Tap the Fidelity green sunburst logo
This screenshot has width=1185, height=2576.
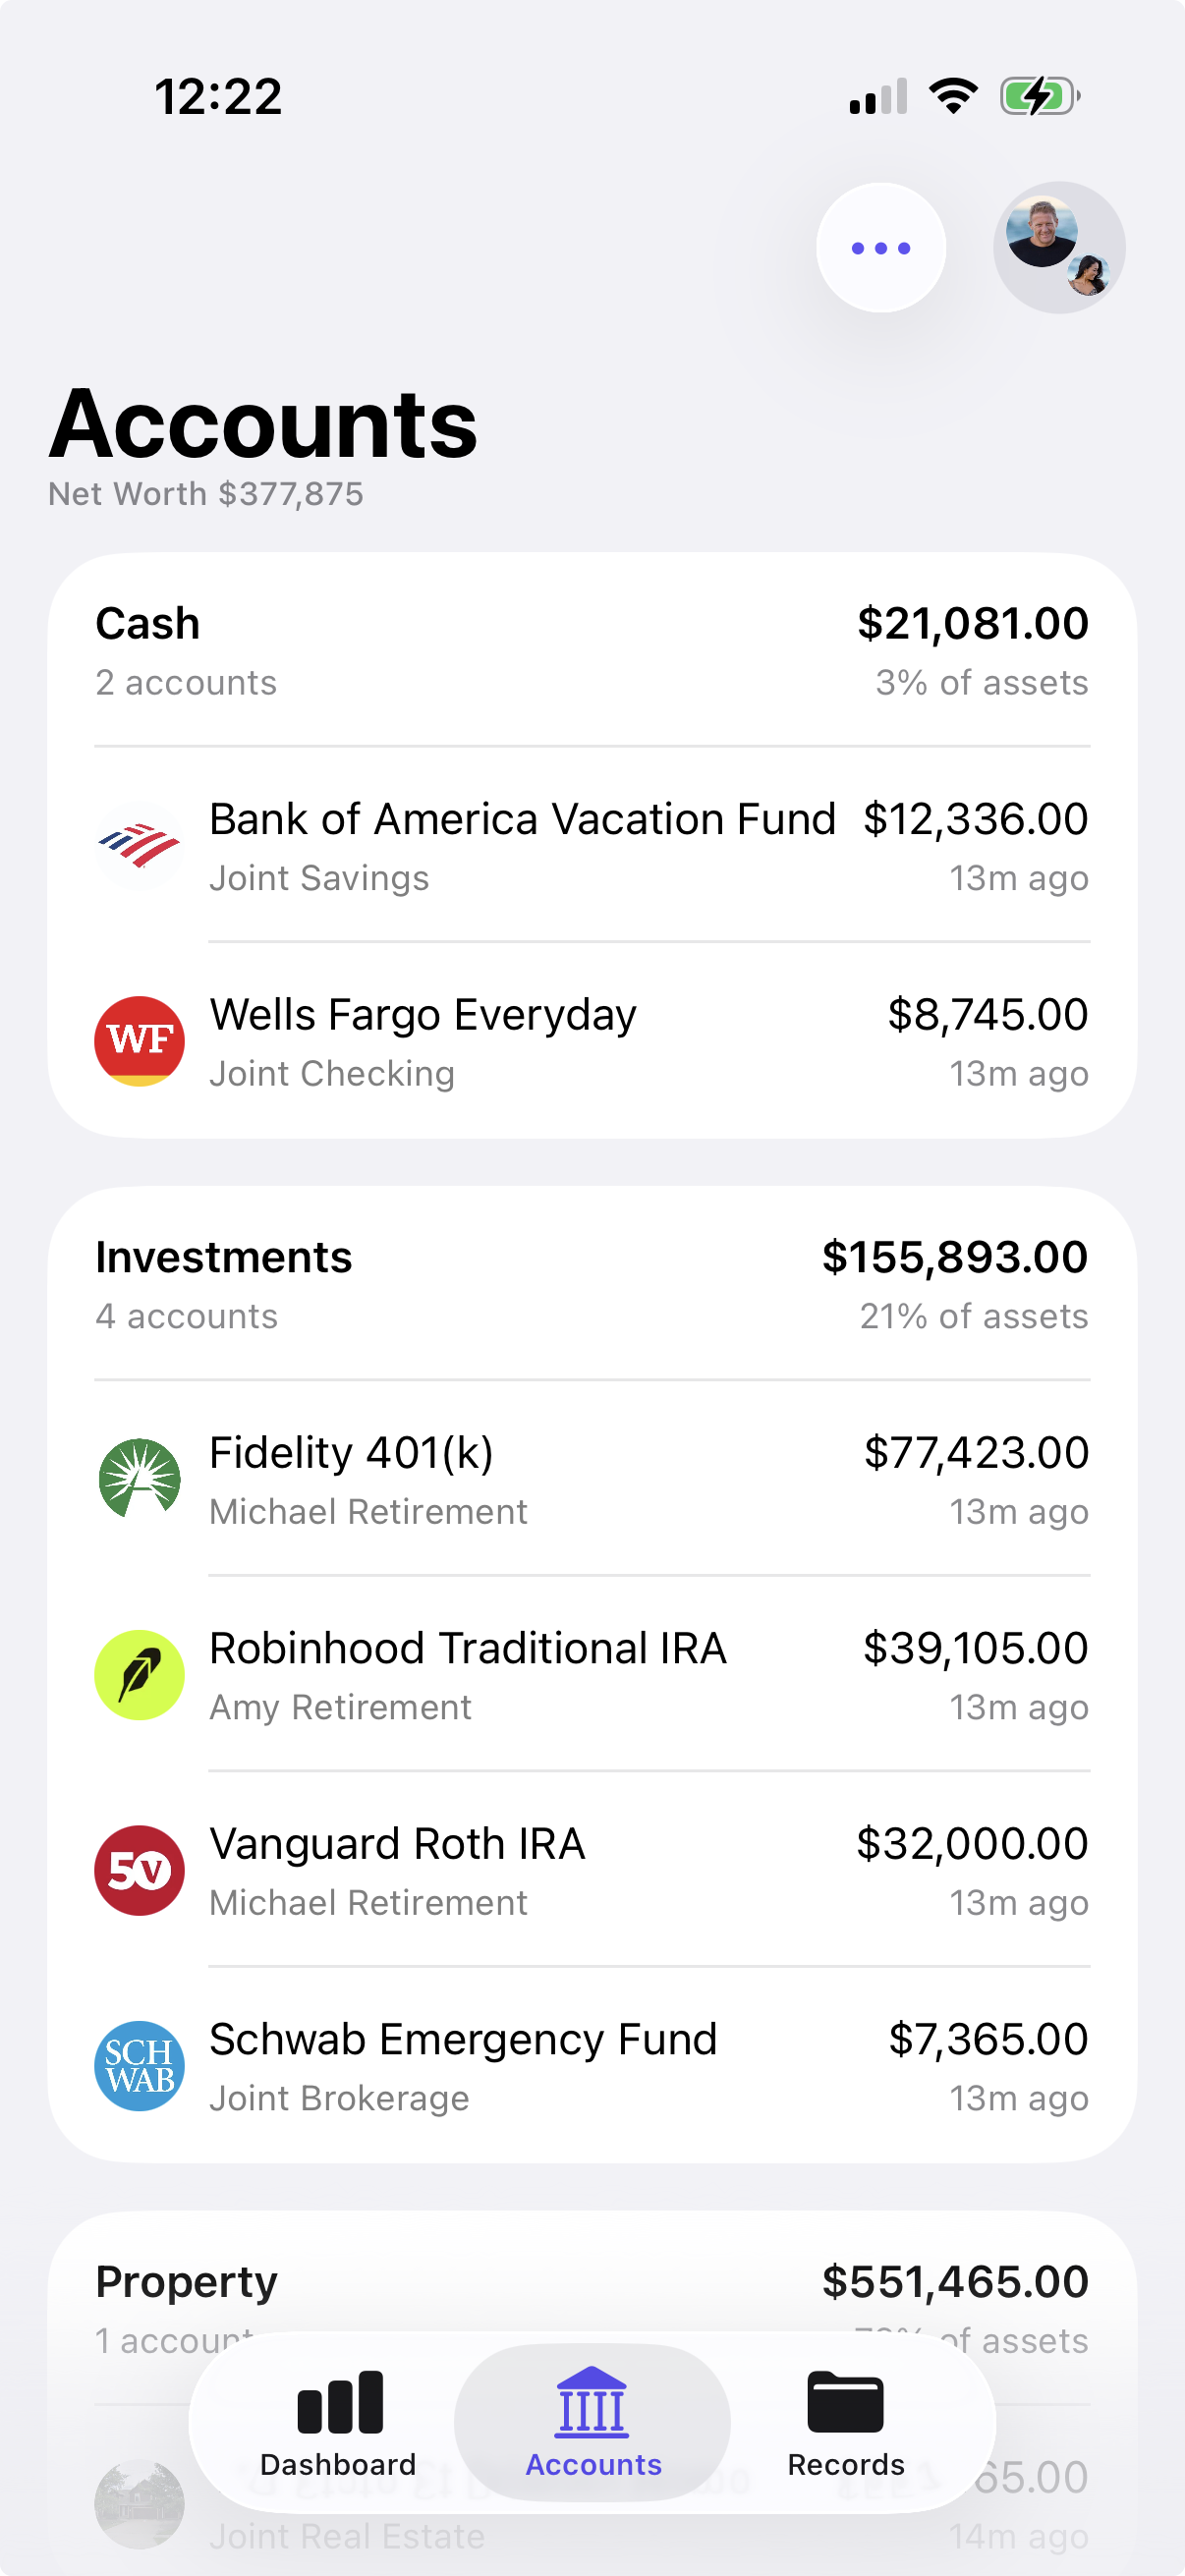(139, 1479)
